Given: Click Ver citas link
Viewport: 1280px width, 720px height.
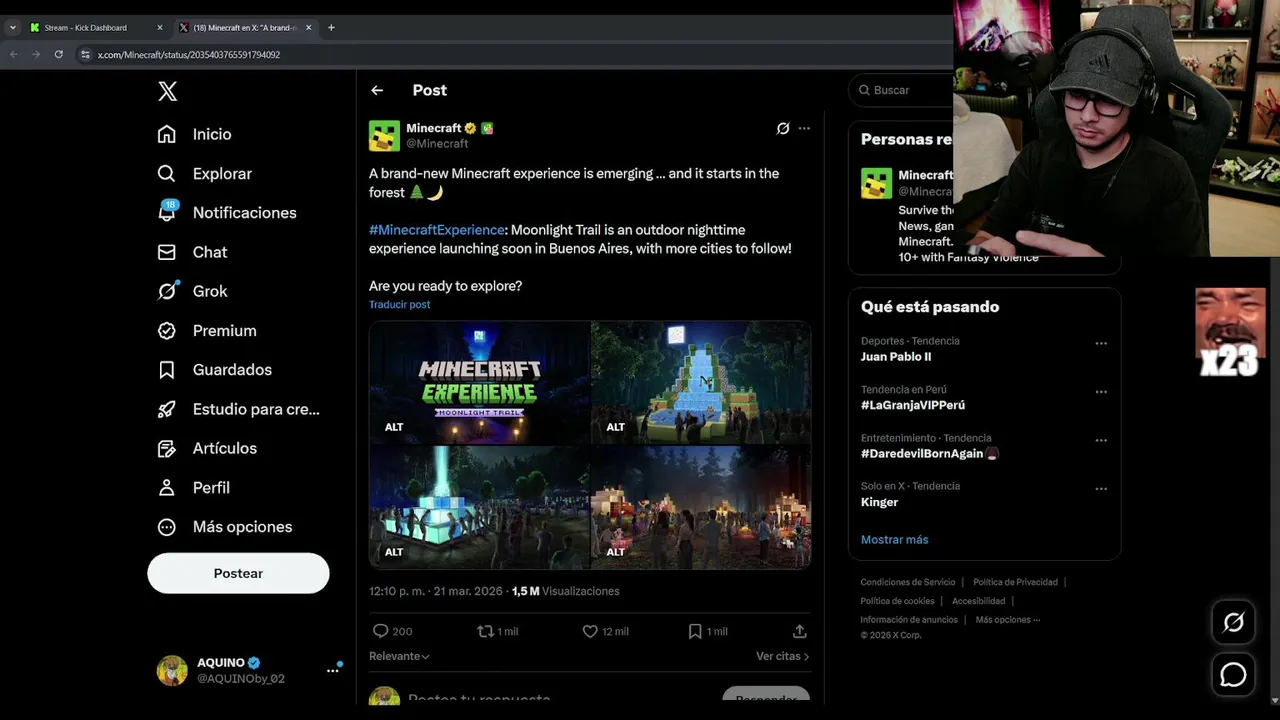Looking at the screenshot, I should (782, 656).
